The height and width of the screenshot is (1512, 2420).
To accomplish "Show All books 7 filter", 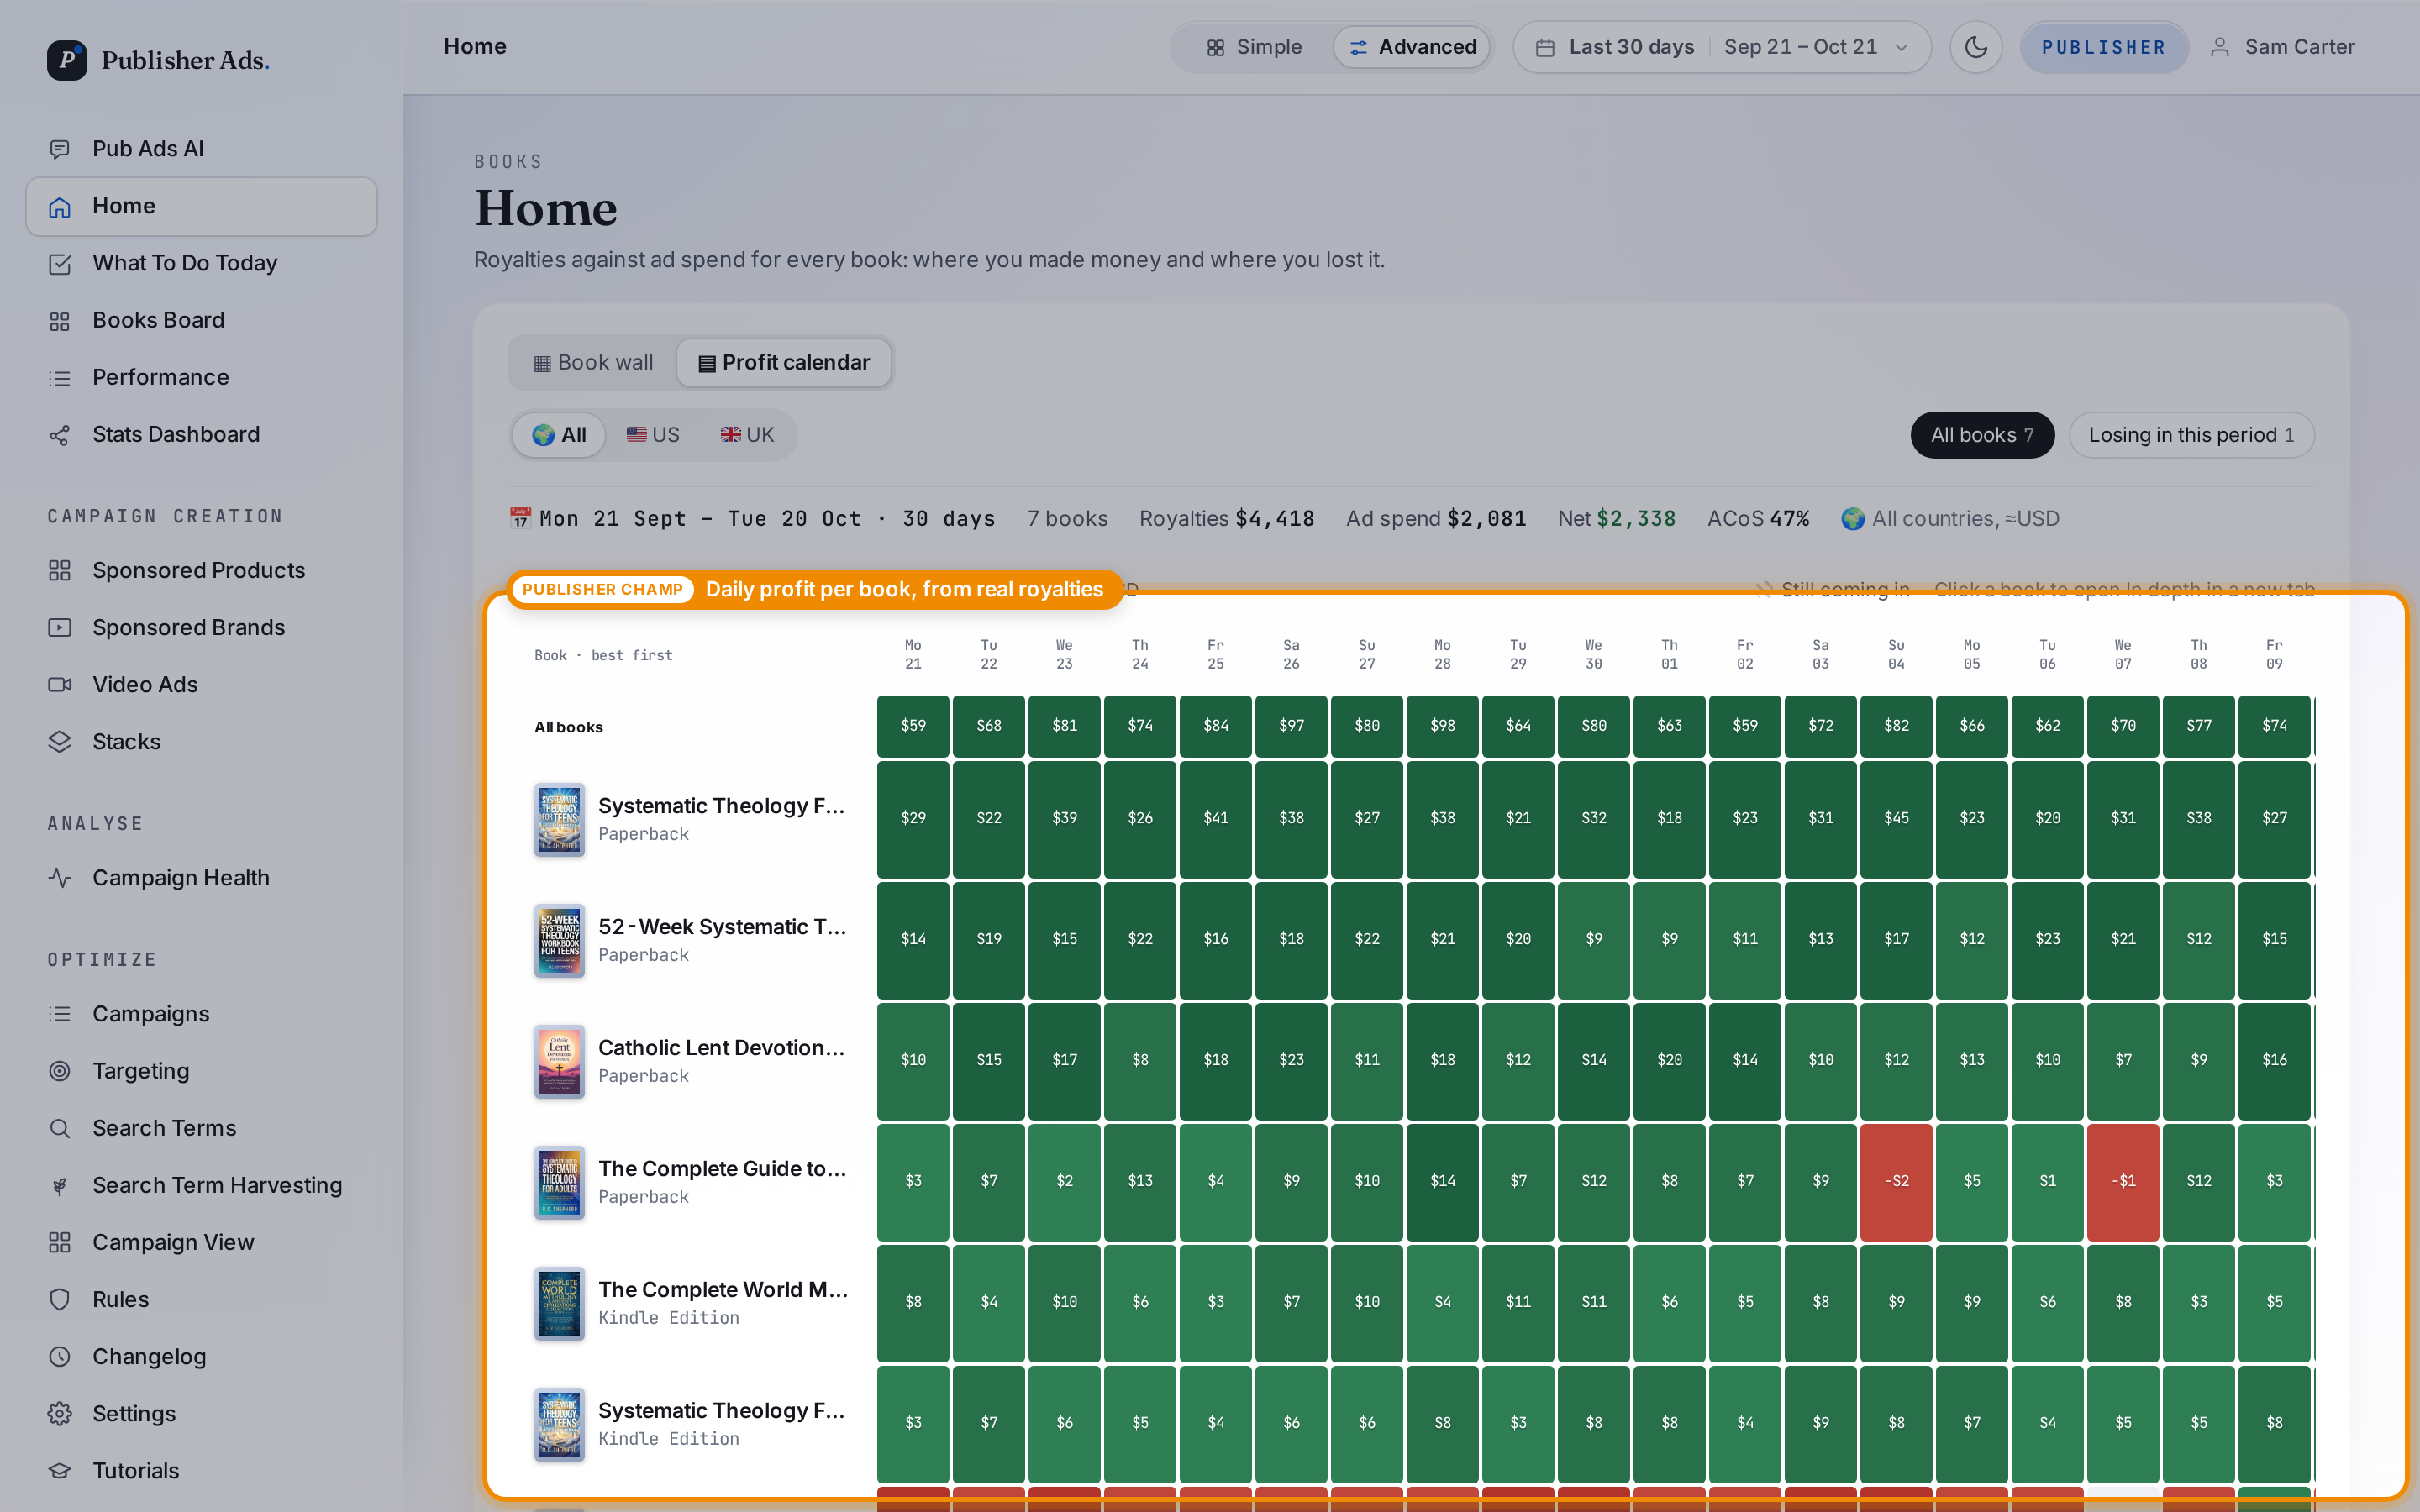I will coord(1982,435).
